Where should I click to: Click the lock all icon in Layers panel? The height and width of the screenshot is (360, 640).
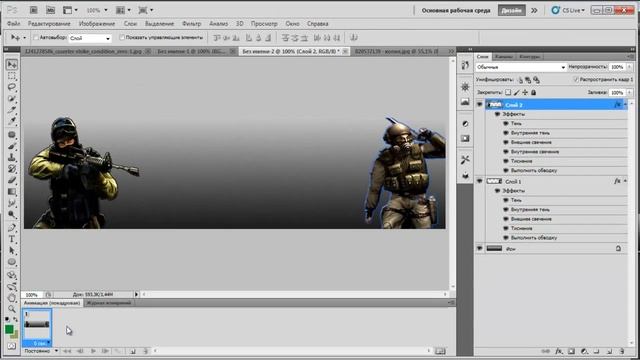pyautogui.click(x=533, y=93)
